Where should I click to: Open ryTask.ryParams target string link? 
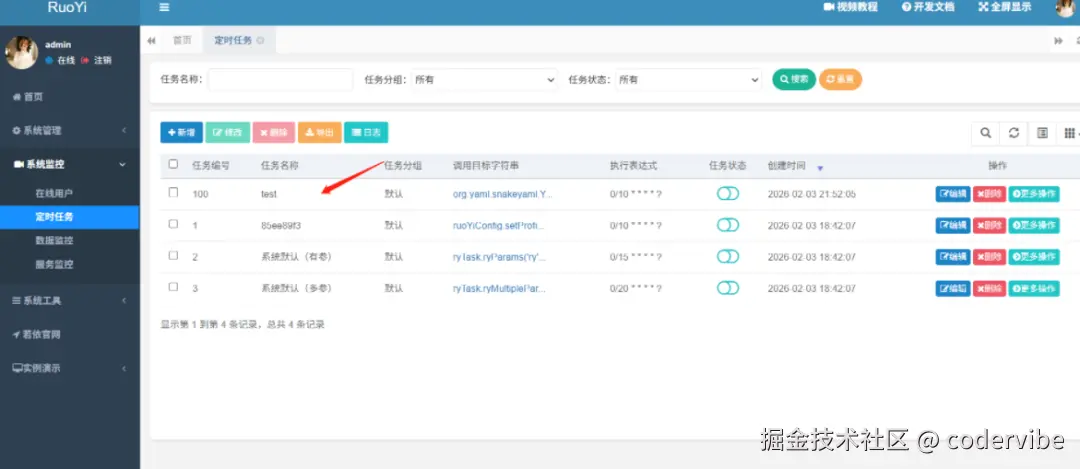498,257
